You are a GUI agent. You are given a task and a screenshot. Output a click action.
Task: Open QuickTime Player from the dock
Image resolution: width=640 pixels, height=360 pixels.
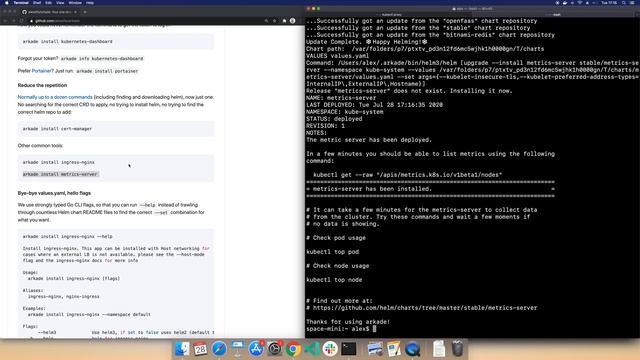coord(412,349)
